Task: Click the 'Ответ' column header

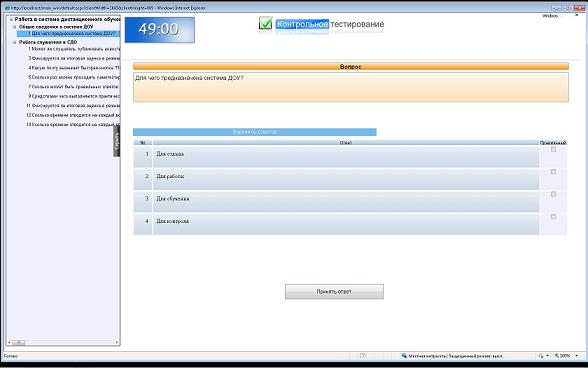Action: coord(346,143)
